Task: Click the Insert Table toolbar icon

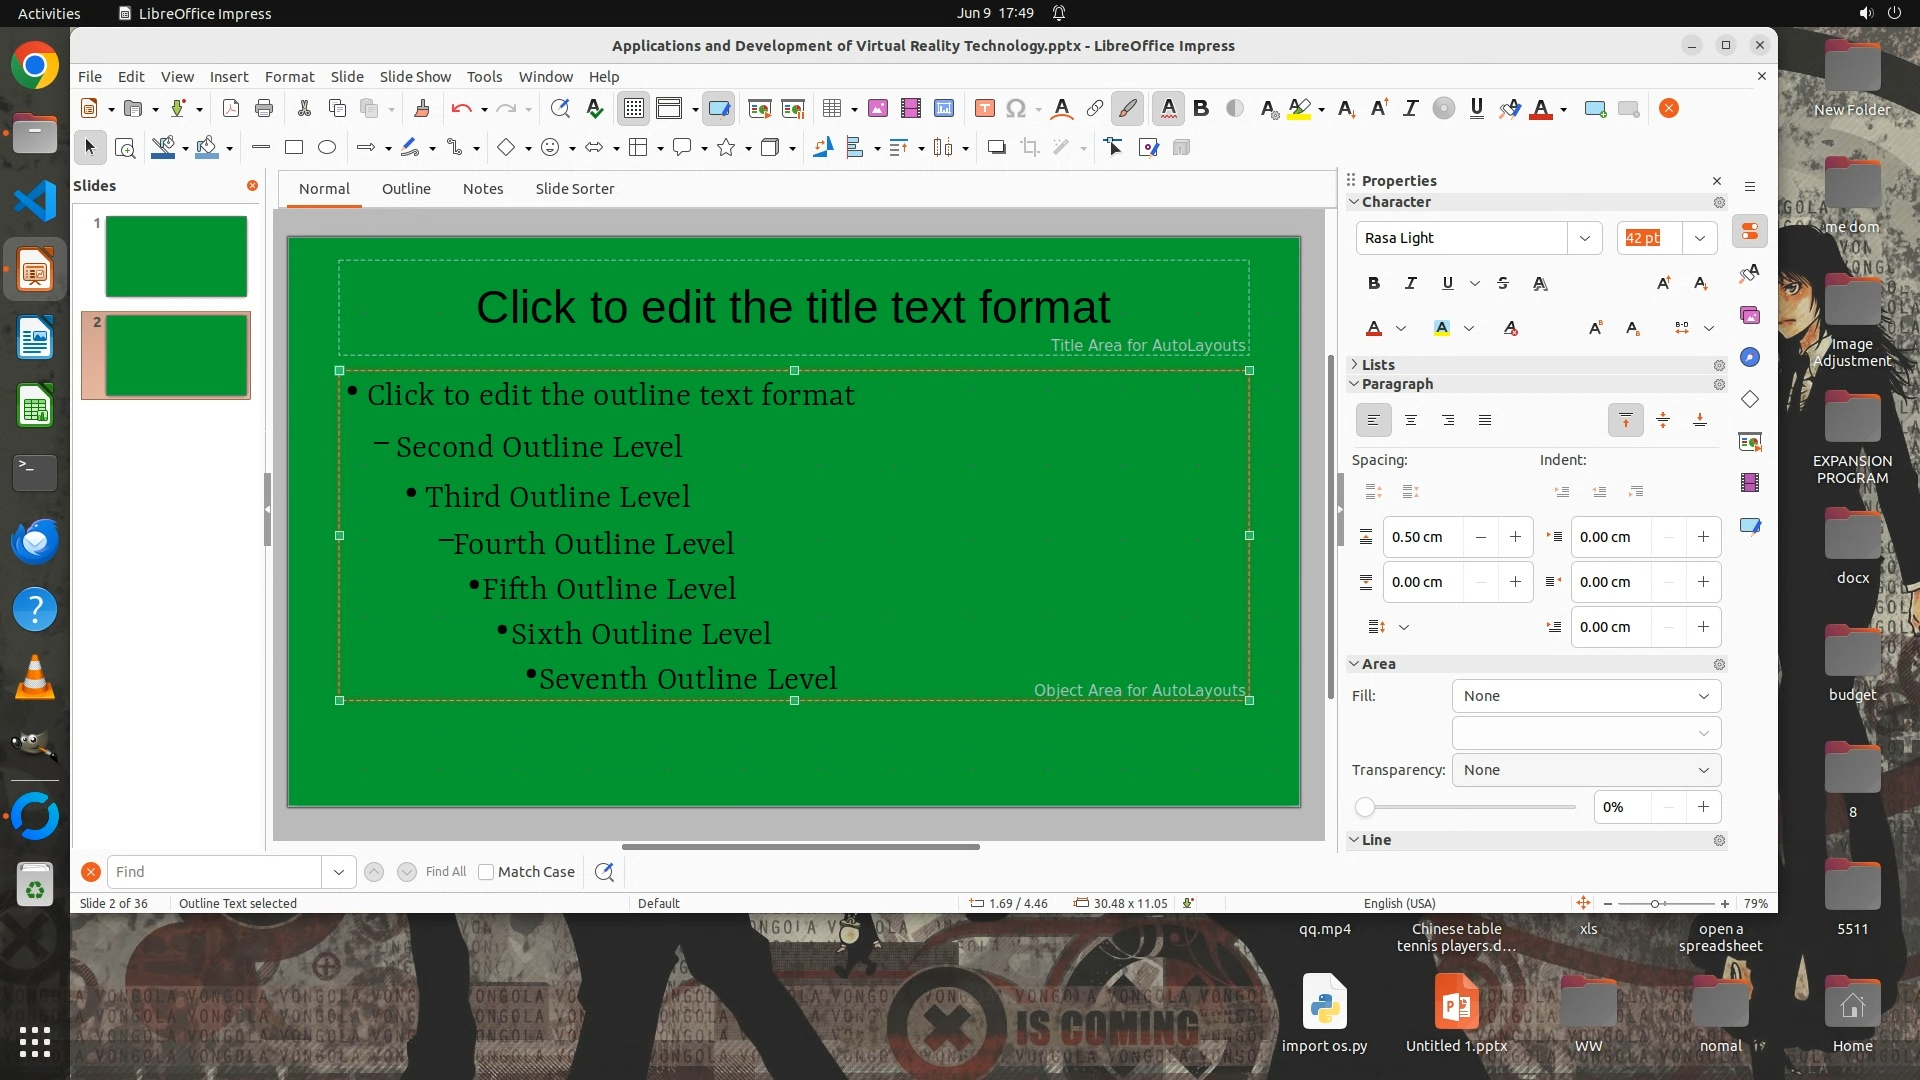Action: [x=831, y=109]
